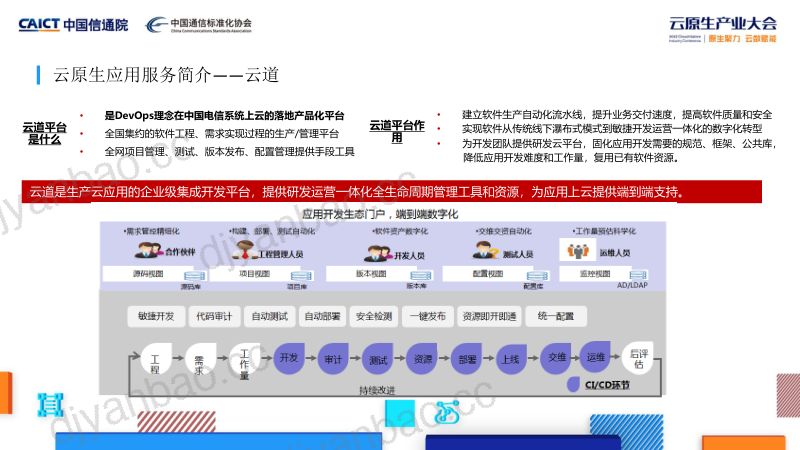Viewport: 800px width, 450px height.
Task: Click the 工作量预估科学化 label
Action: pos(604,231)
